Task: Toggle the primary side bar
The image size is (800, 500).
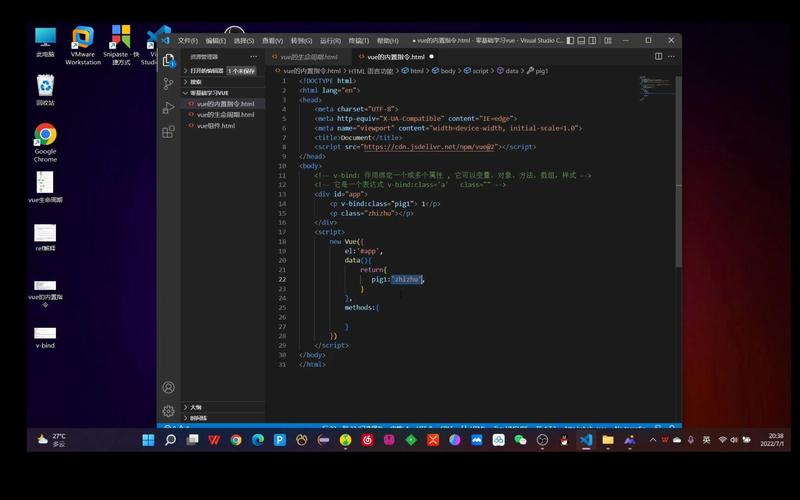Action: pyautogui.click(x=570, y=40)
